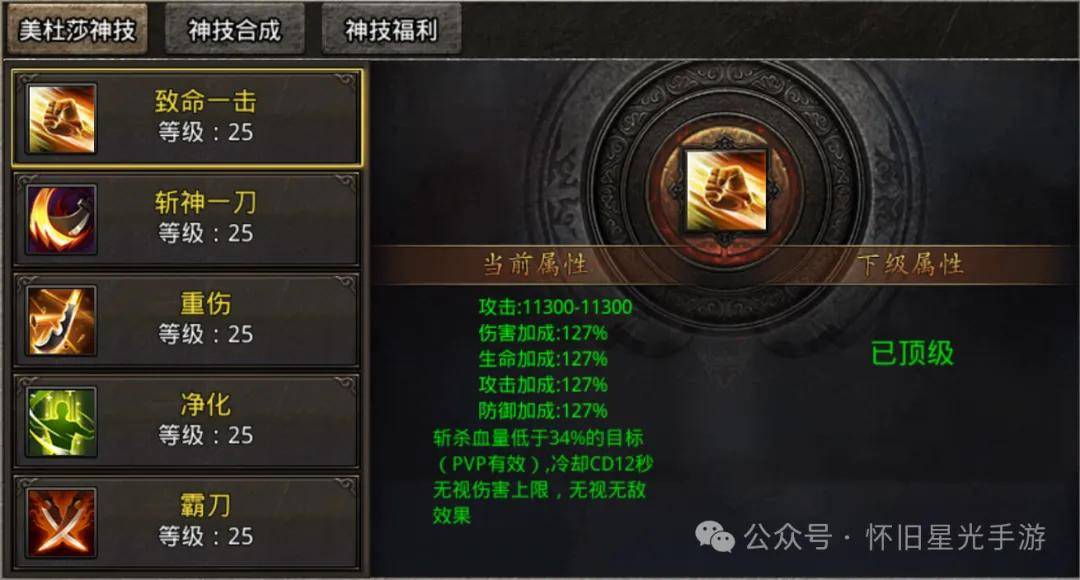Click the 重伤 sword skill icon
Image resolution: width=1080 pixels, height=580 pixels.
[x=61, y=321]
